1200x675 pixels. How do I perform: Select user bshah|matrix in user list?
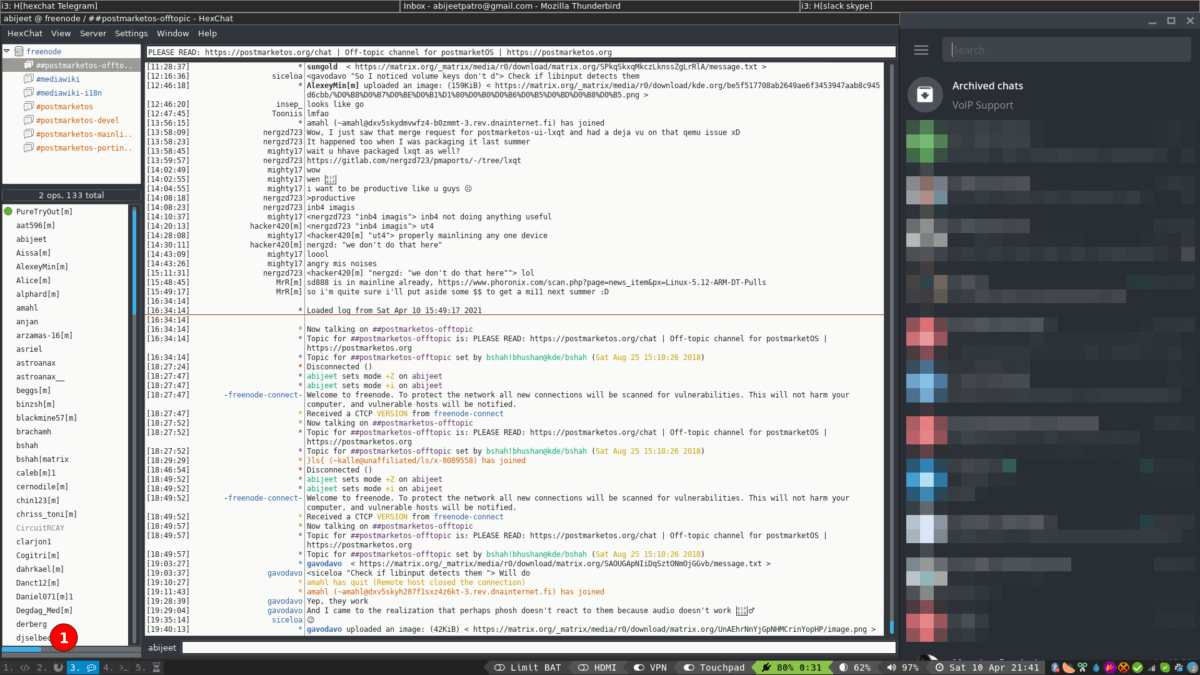click(43, 459)
